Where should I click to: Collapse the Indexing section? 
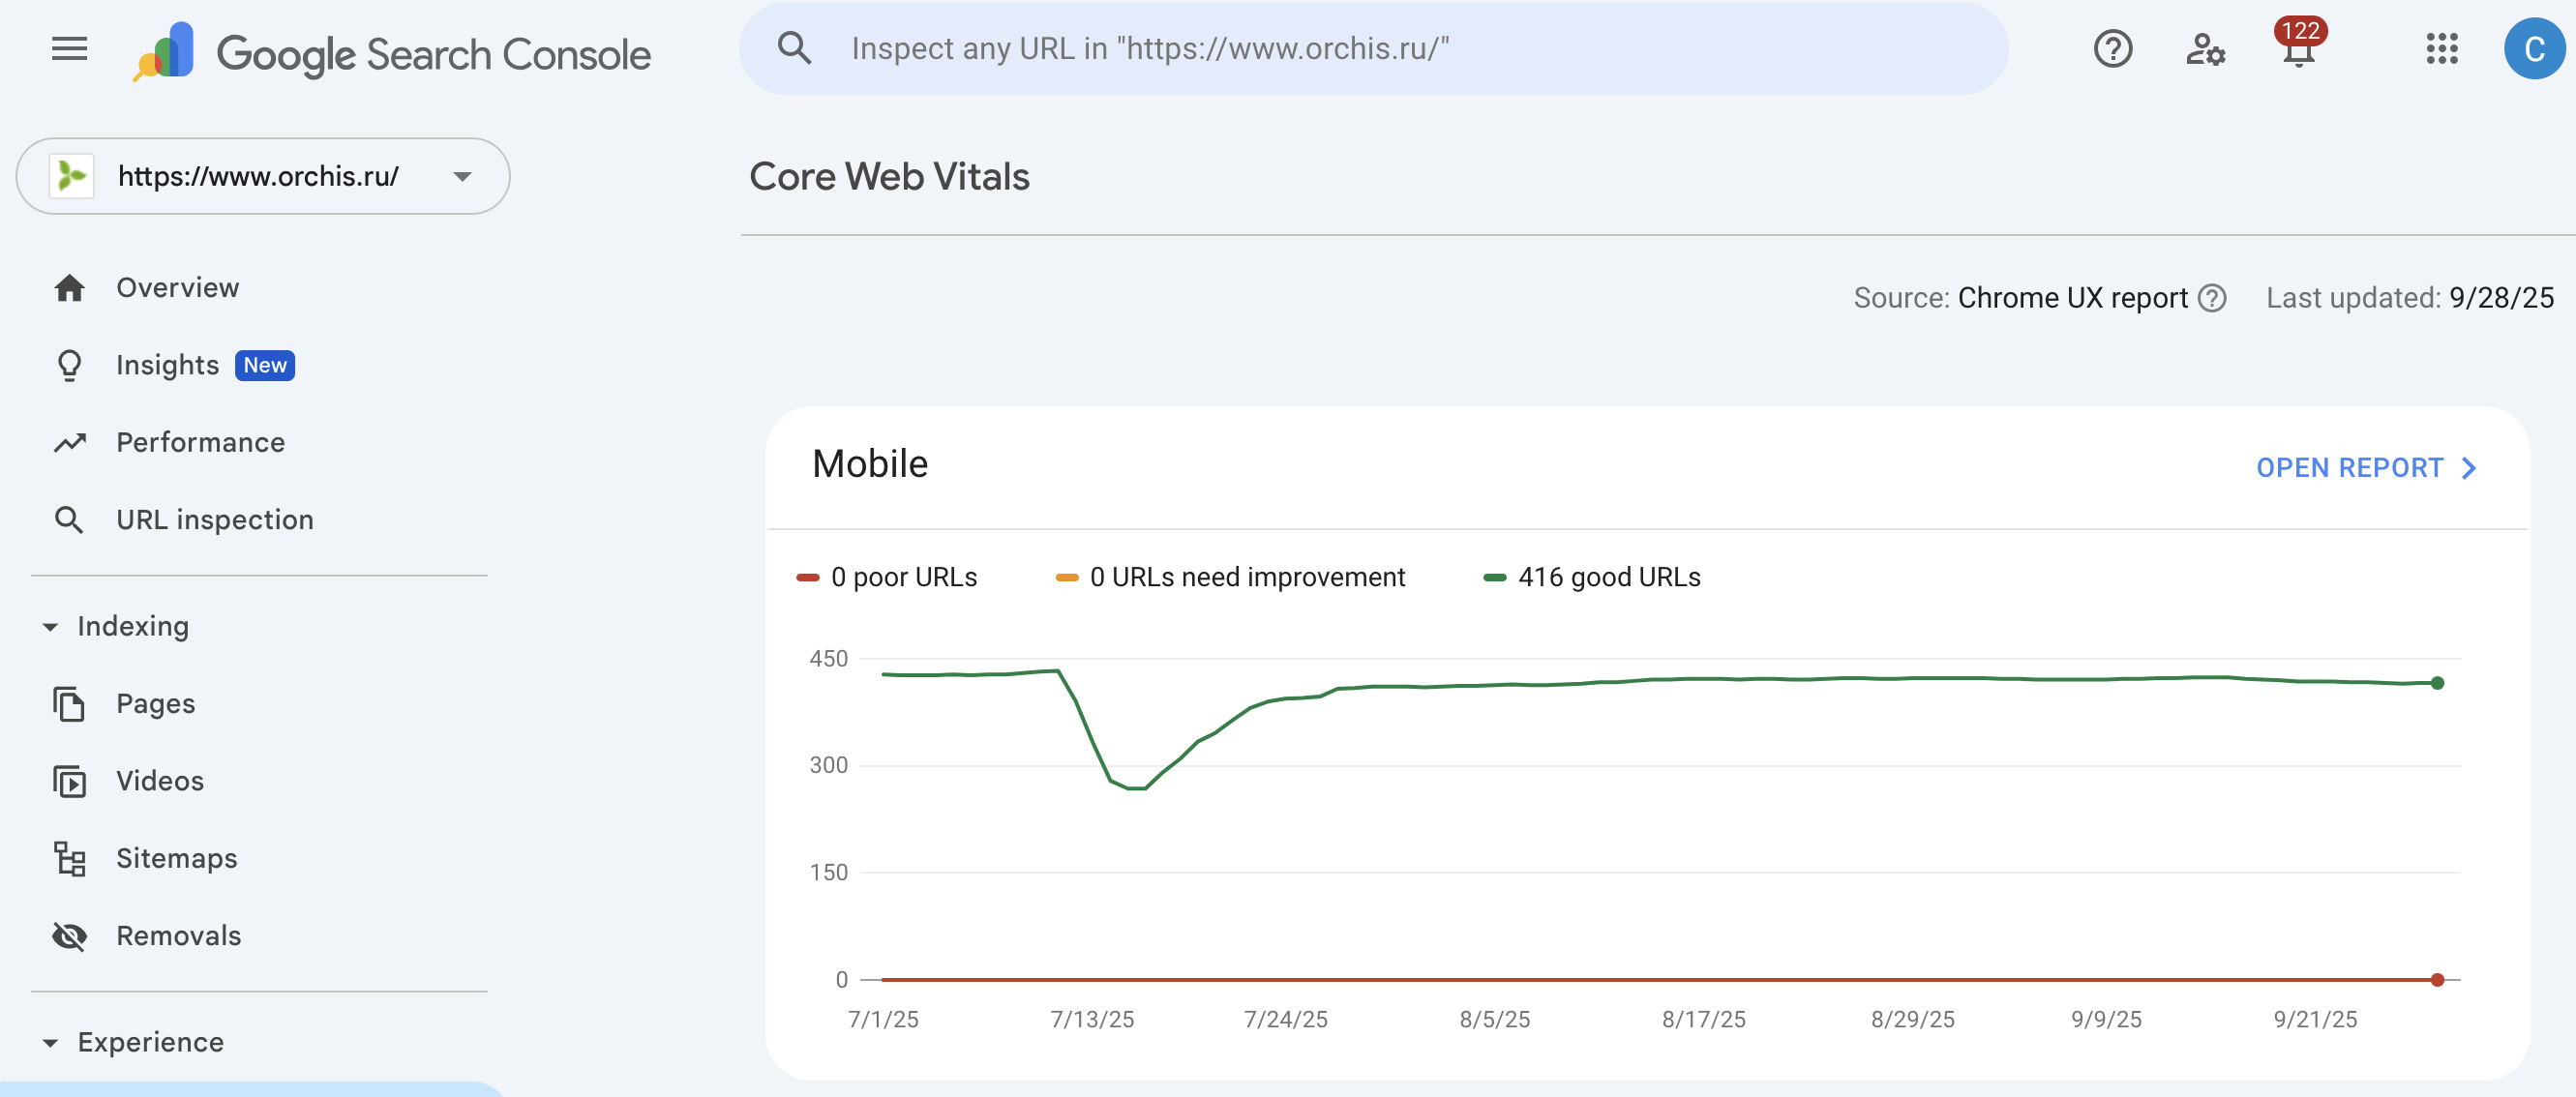[50, 627]
